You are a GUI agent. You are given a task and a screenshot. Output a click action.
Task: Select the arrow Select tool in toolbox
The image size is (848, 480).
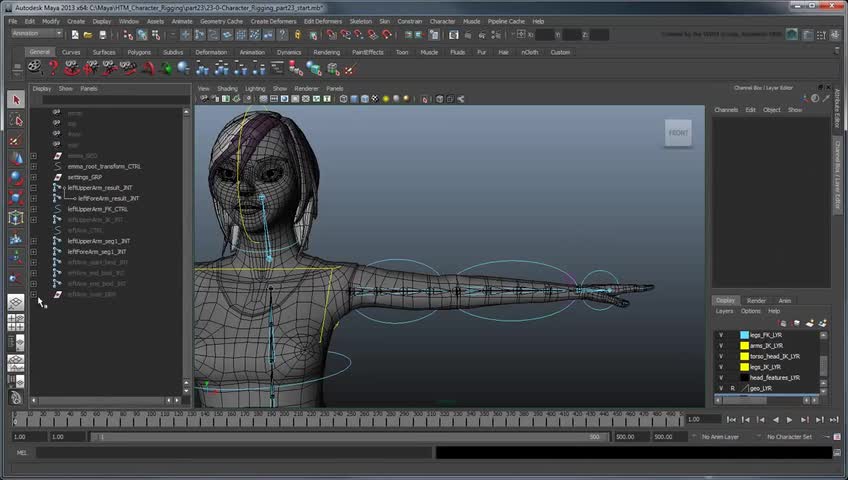pyautogui.click(x=16, y=100)
